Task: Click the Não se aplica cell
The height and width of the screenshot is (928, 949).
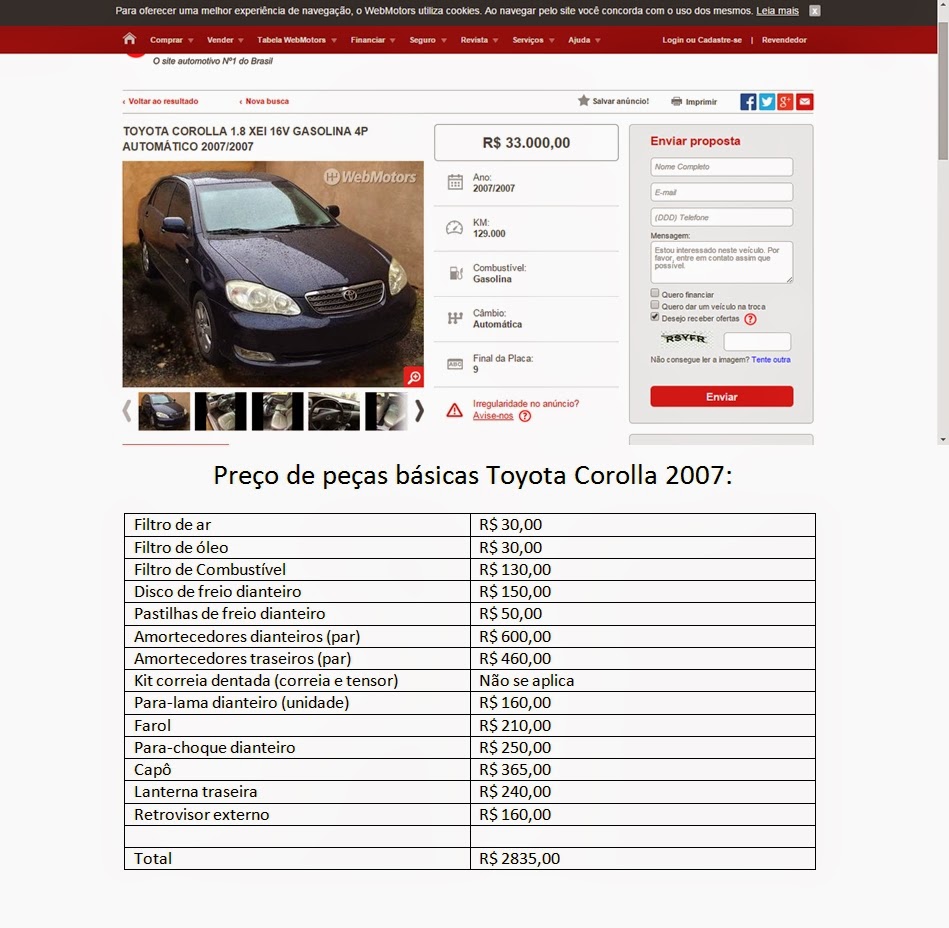Action: 643,680
